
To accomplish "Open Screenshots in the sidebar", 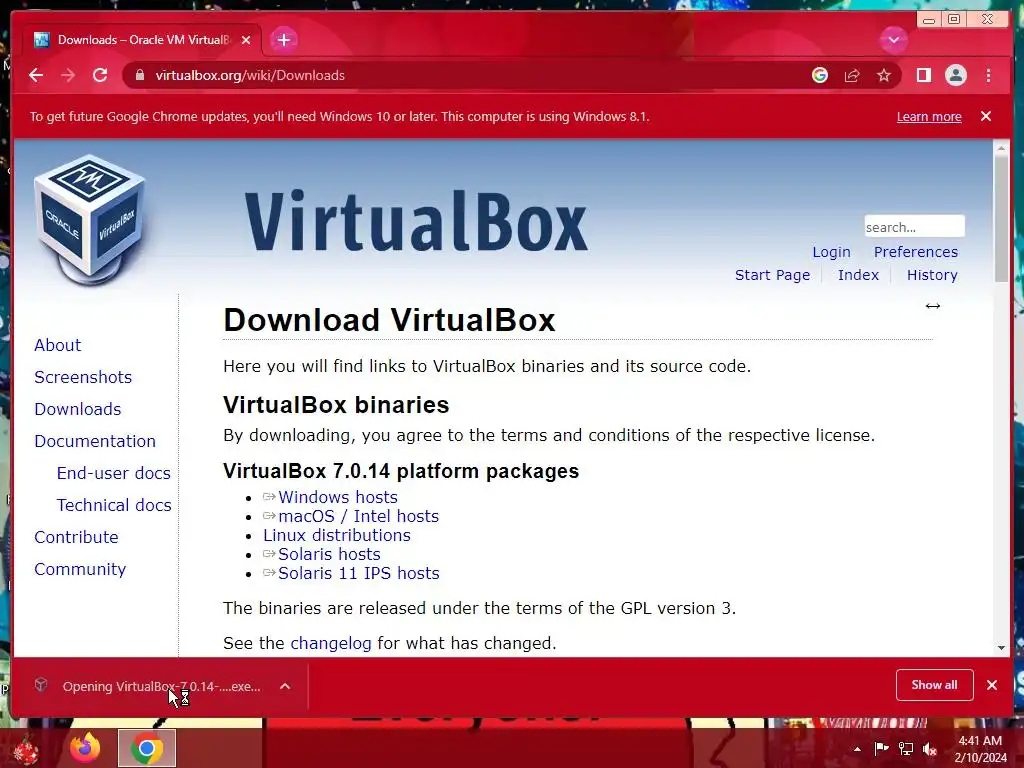I will click(x=83, y=377).
